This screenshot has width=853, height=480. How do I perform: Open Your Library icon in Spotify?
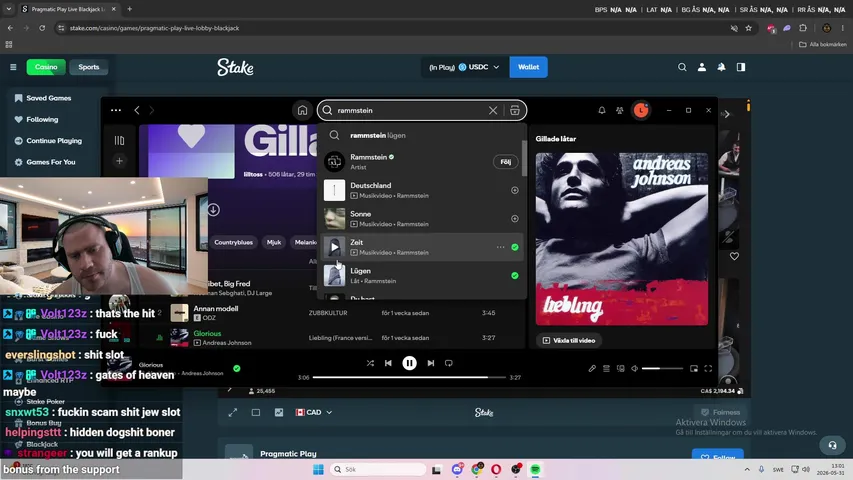click(x=119, y=140)
